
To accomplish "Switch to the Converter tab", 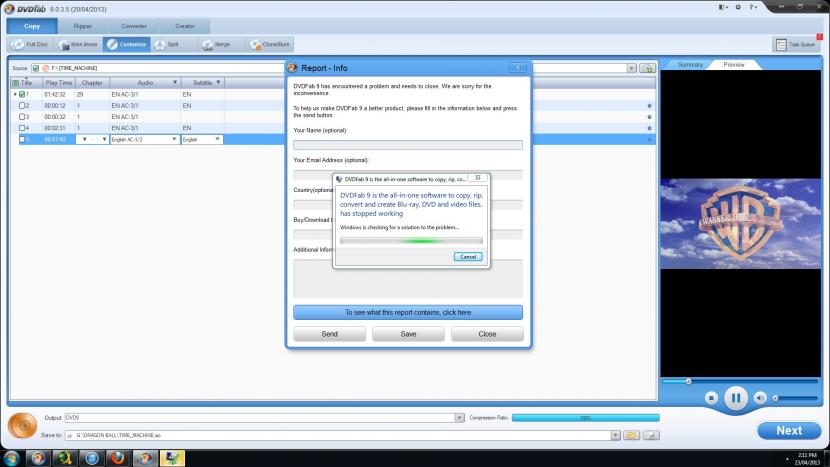I will tap(133, 26).
